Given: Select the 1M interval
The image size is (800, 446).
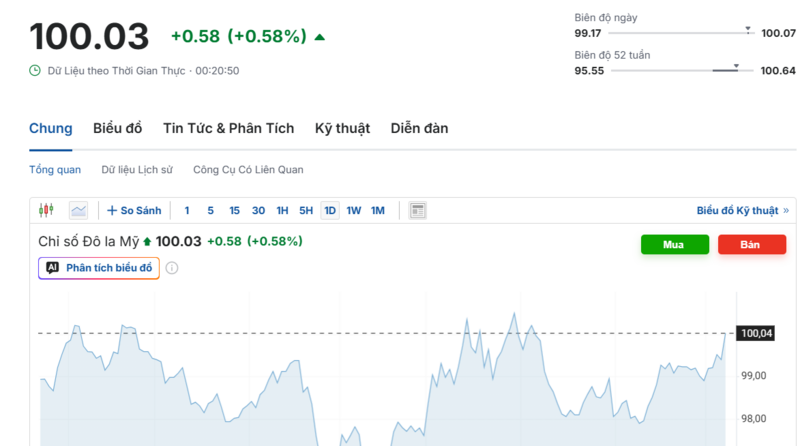Looking at the screenshot, I should 378,210.
